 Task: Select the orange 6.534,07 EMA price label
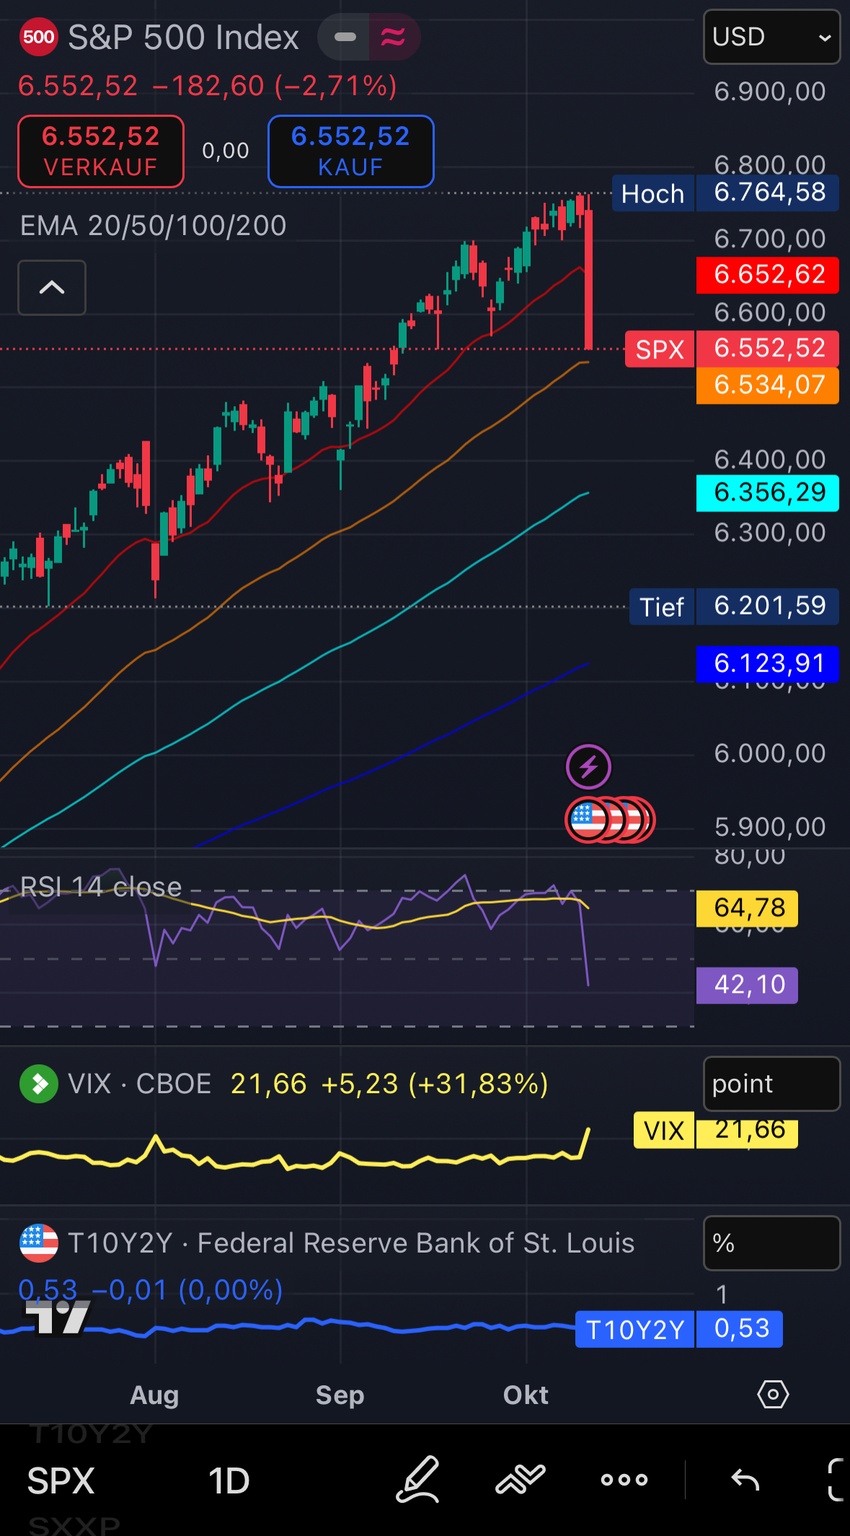768,385
